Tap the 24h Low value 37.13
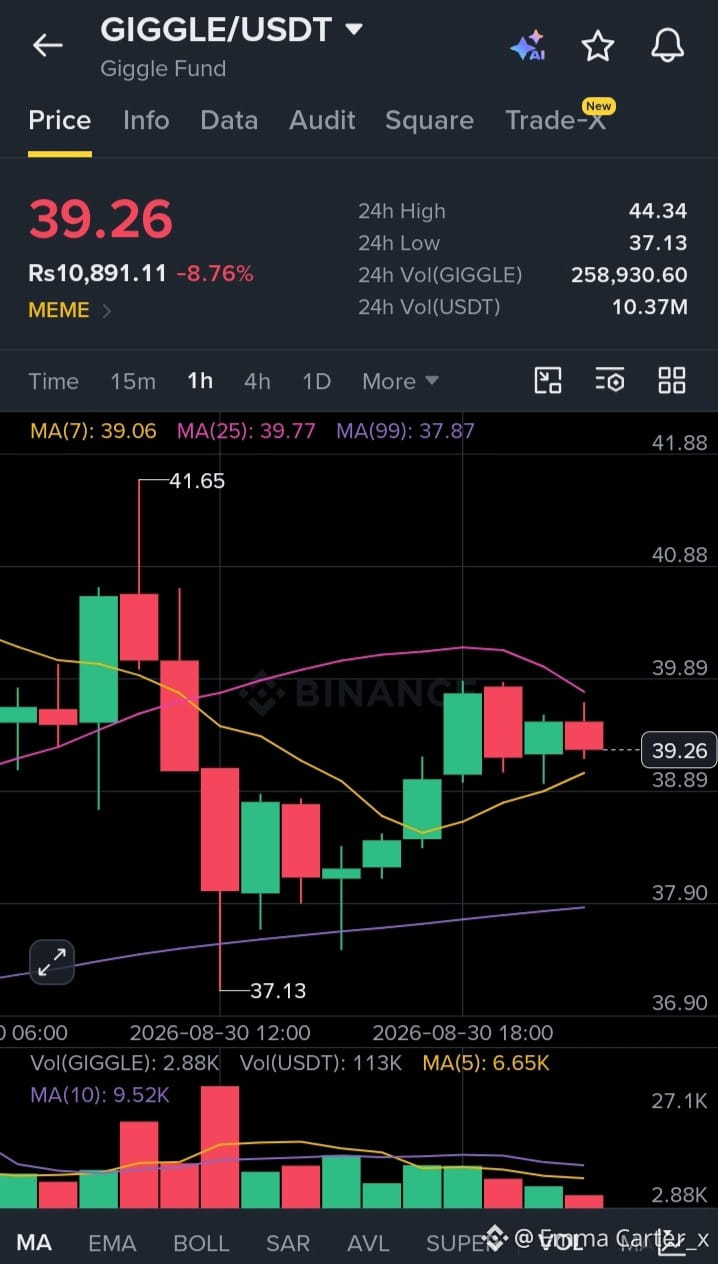 (x=659, y=243)
